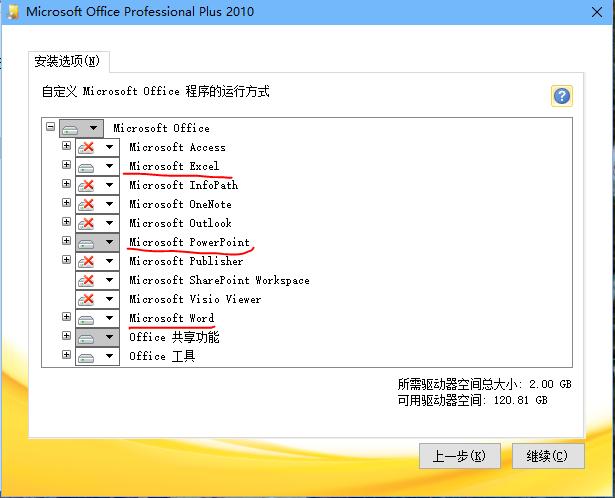
Task: Select the Microsoft Outlook label
Action: [x=180, y=223]
